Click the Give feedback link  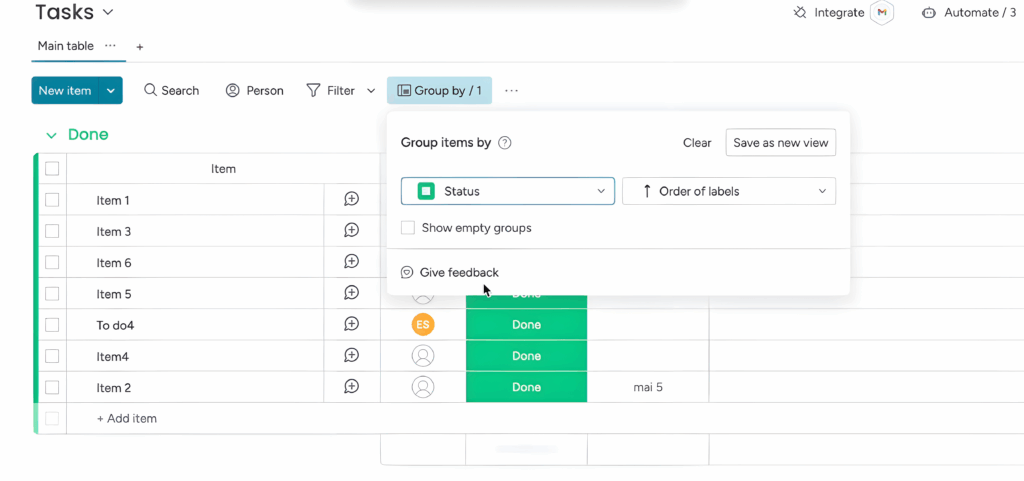(449, 272)
